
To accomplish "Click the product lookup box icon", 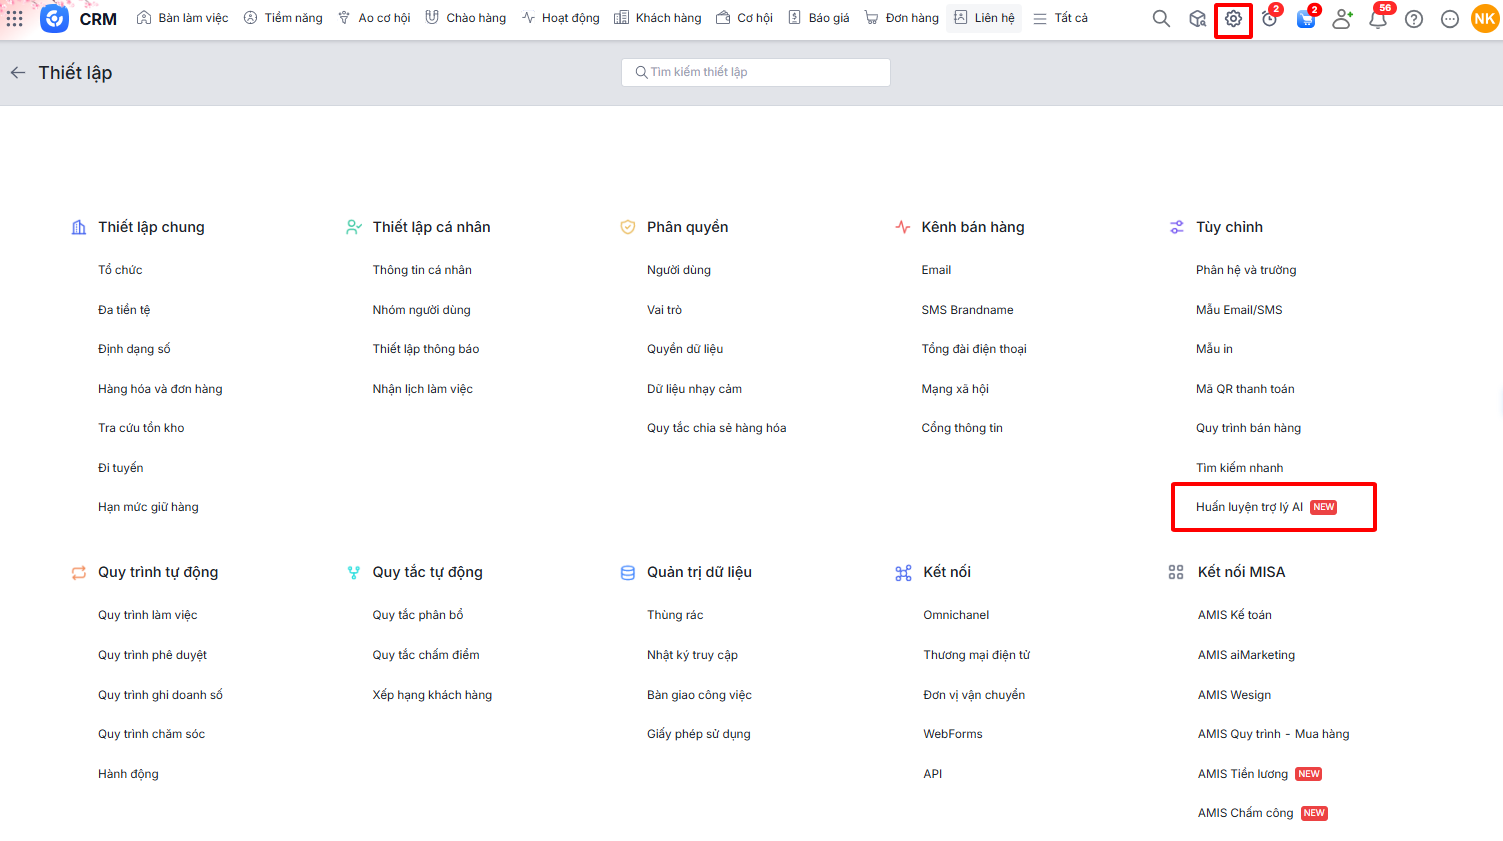I will click(x=1197, y=19).
